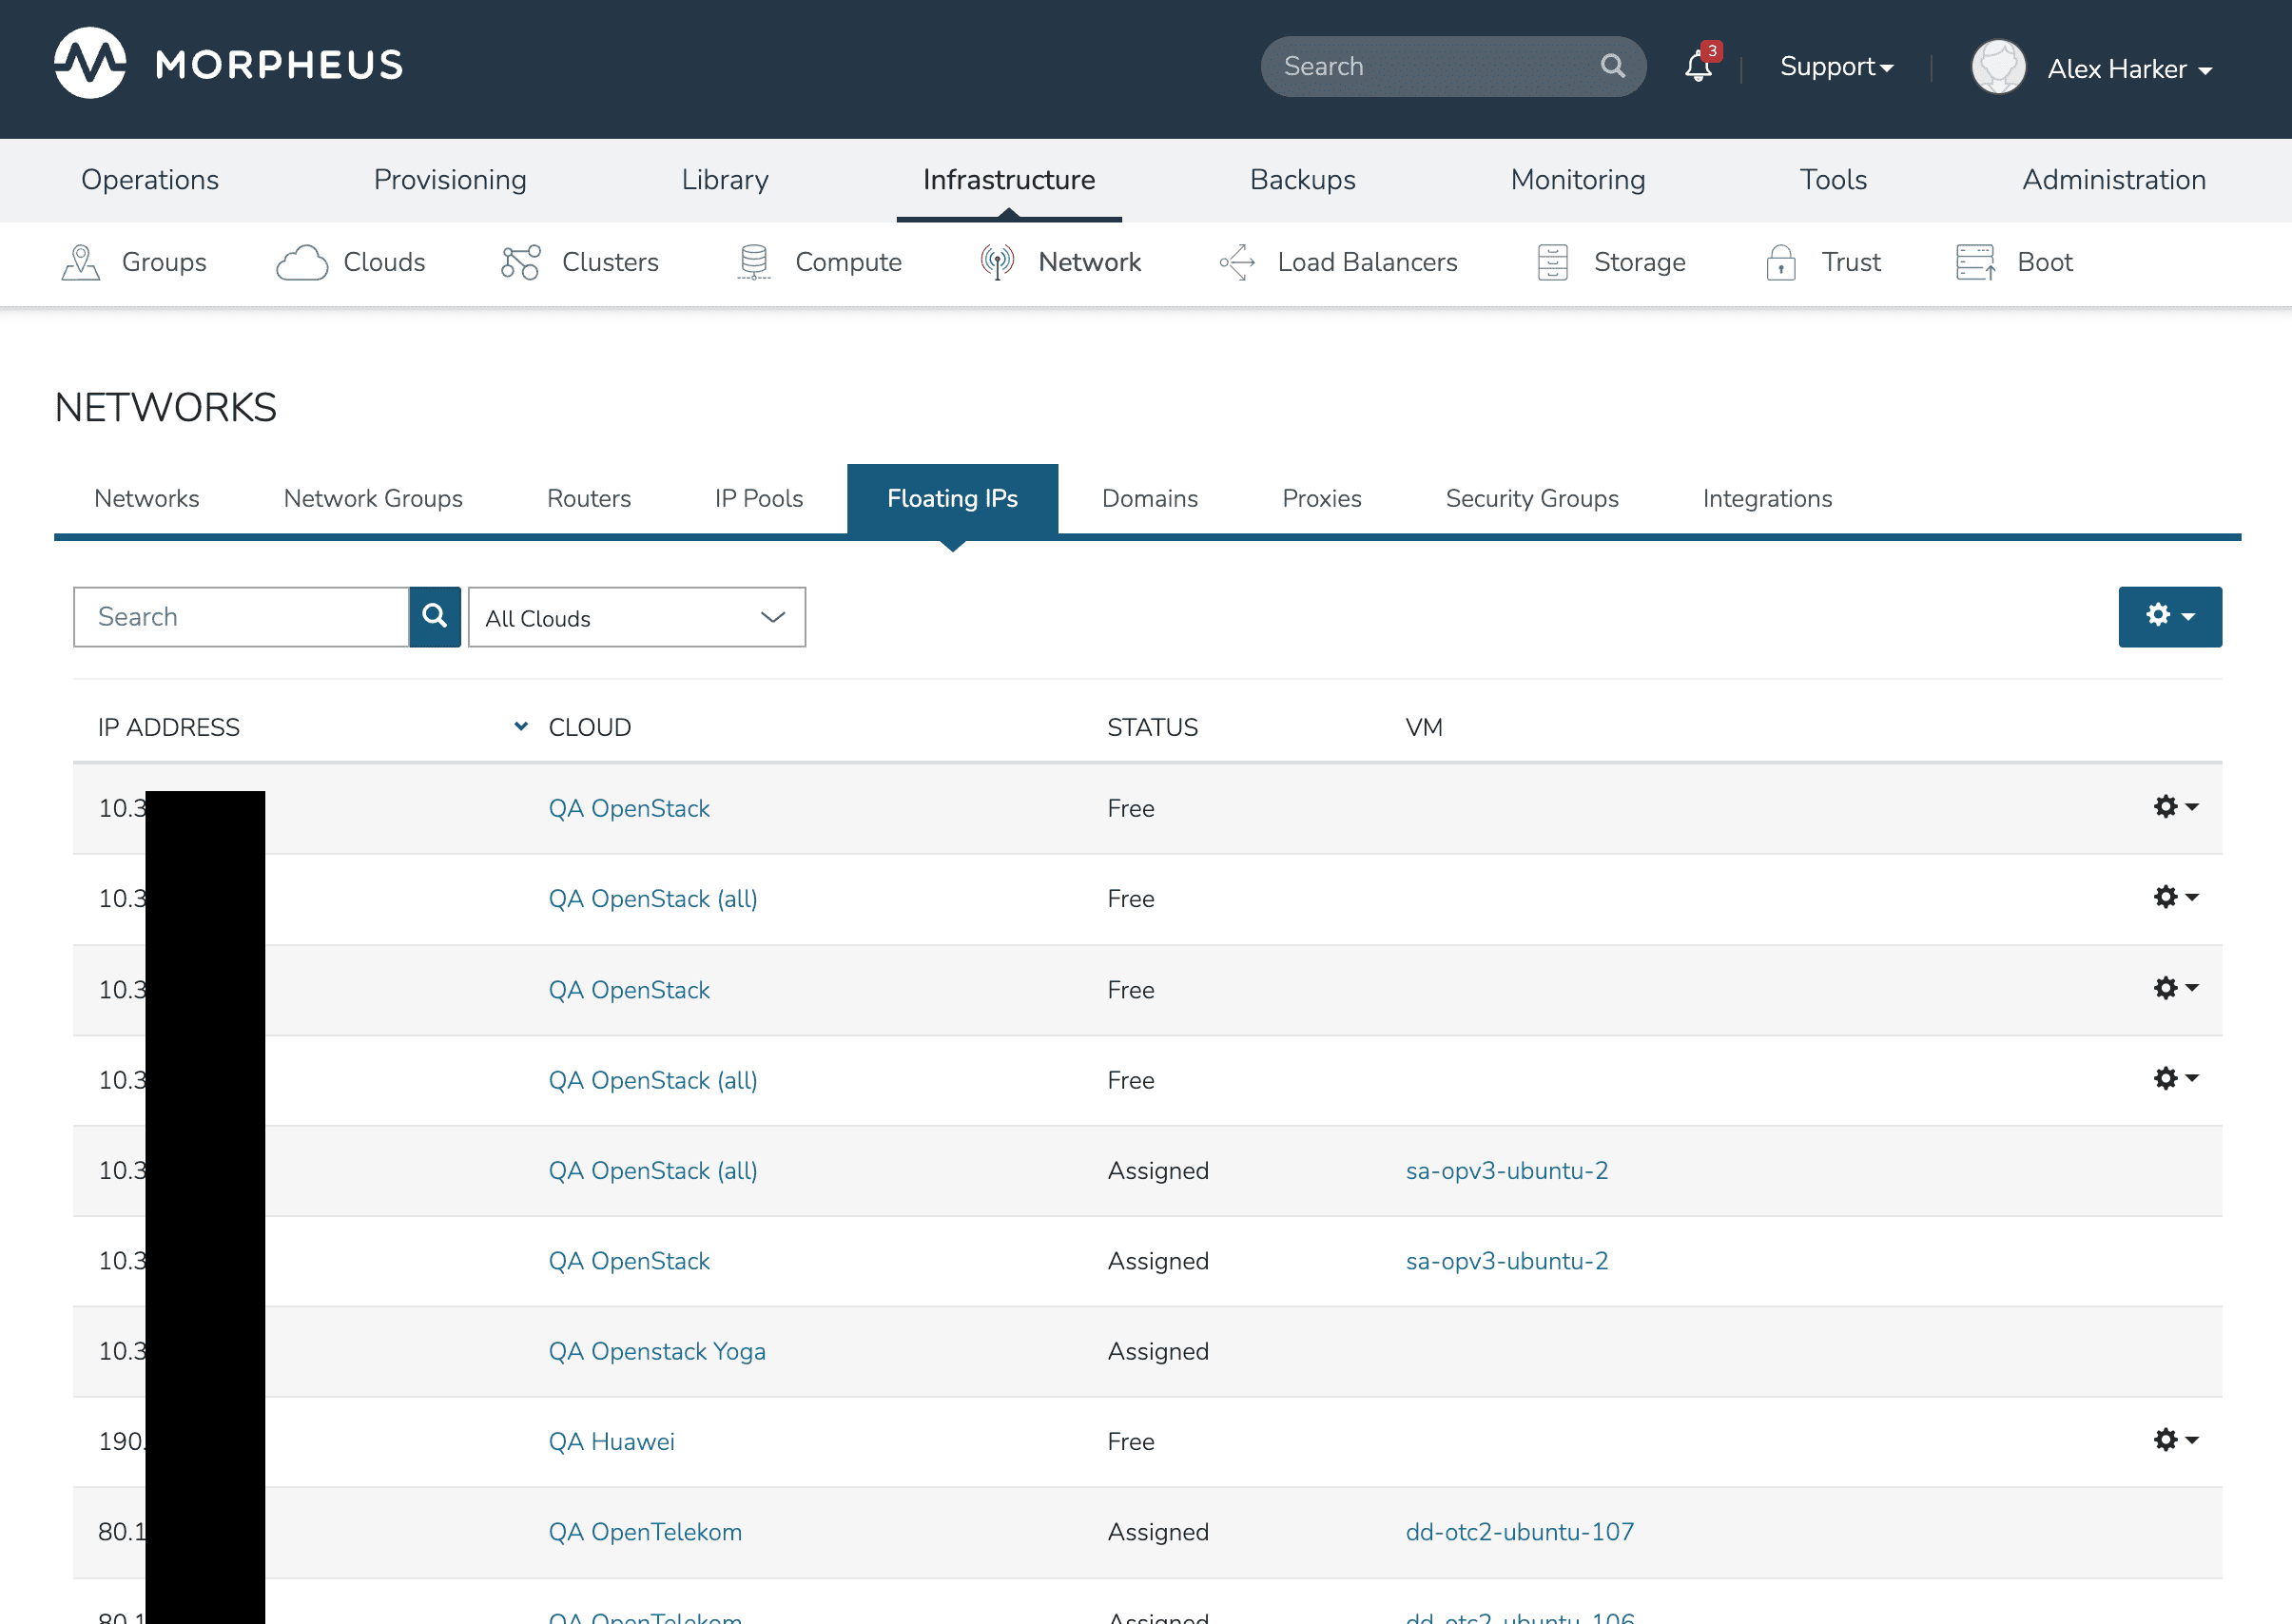Viewport: 2292px width, 1624px height.
Task: Go to the Storage icon
Action: (x=1552, y=262)
